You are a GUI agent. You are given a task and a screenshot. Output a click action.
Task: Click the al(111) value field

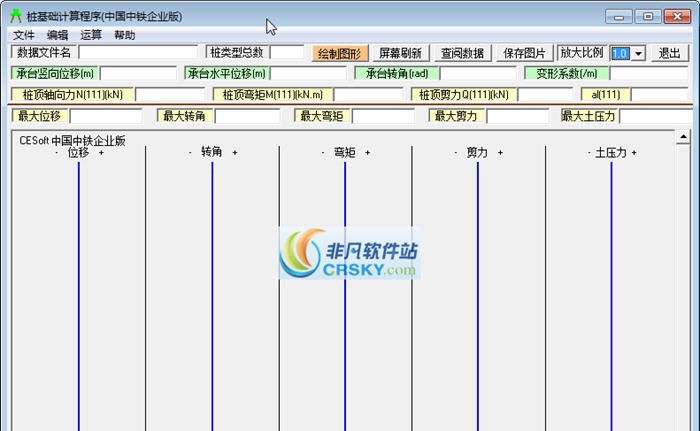[x=659, y=94]
